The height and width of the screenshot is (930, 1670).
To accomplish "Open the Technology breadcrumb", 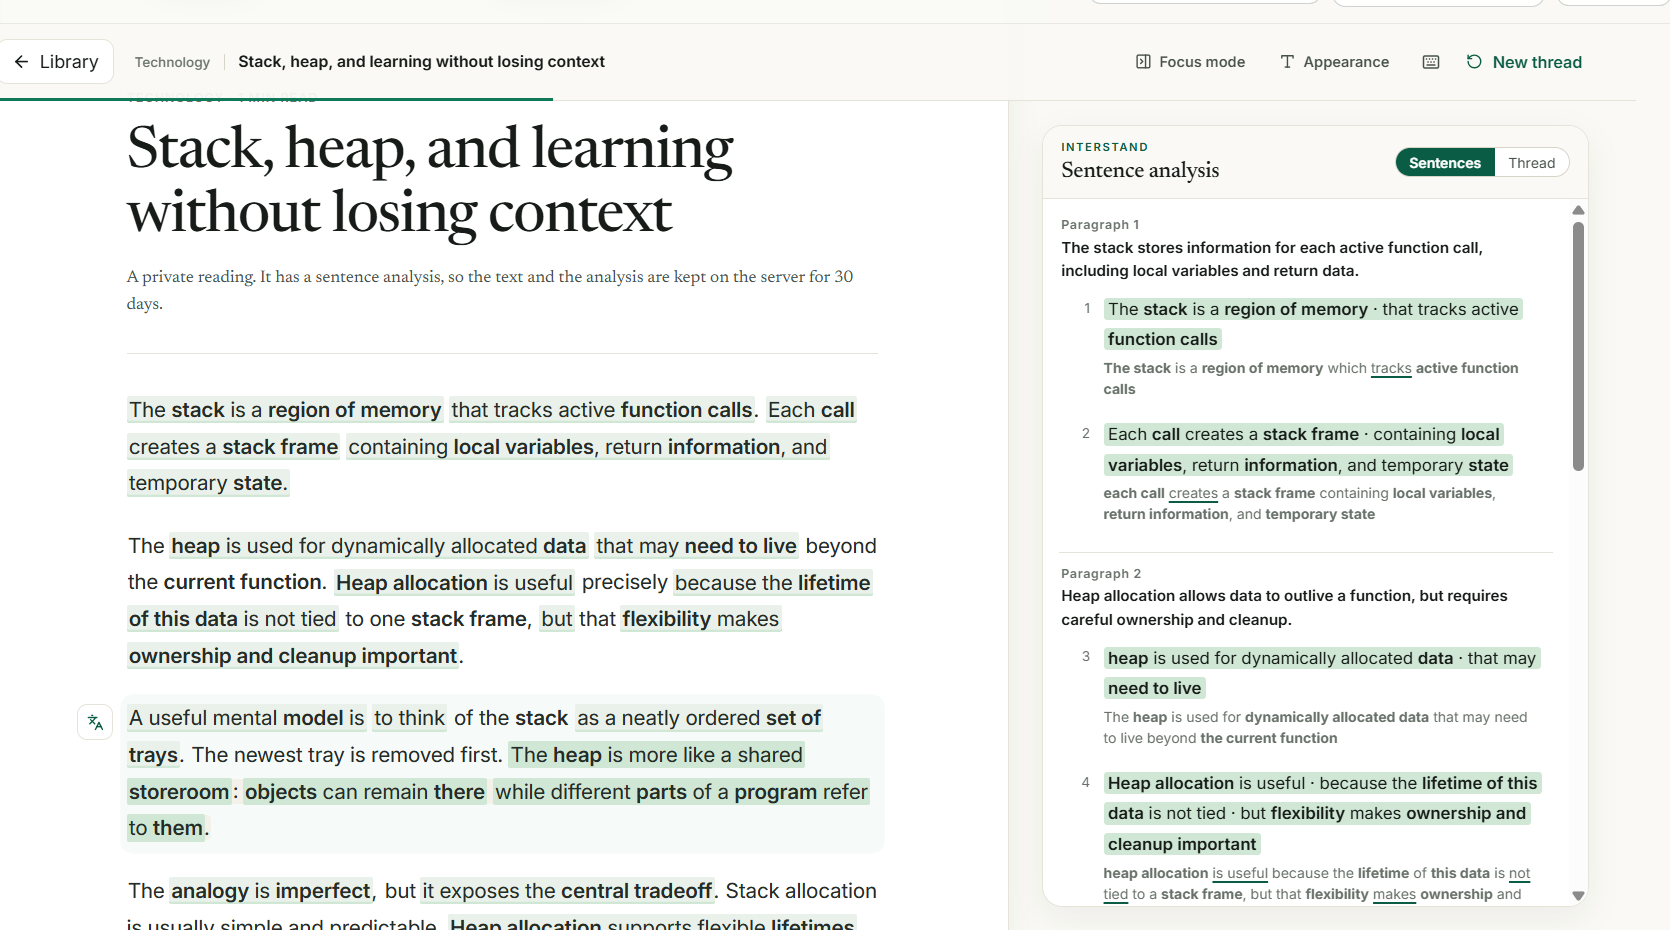I will click(x=172, y=62).
